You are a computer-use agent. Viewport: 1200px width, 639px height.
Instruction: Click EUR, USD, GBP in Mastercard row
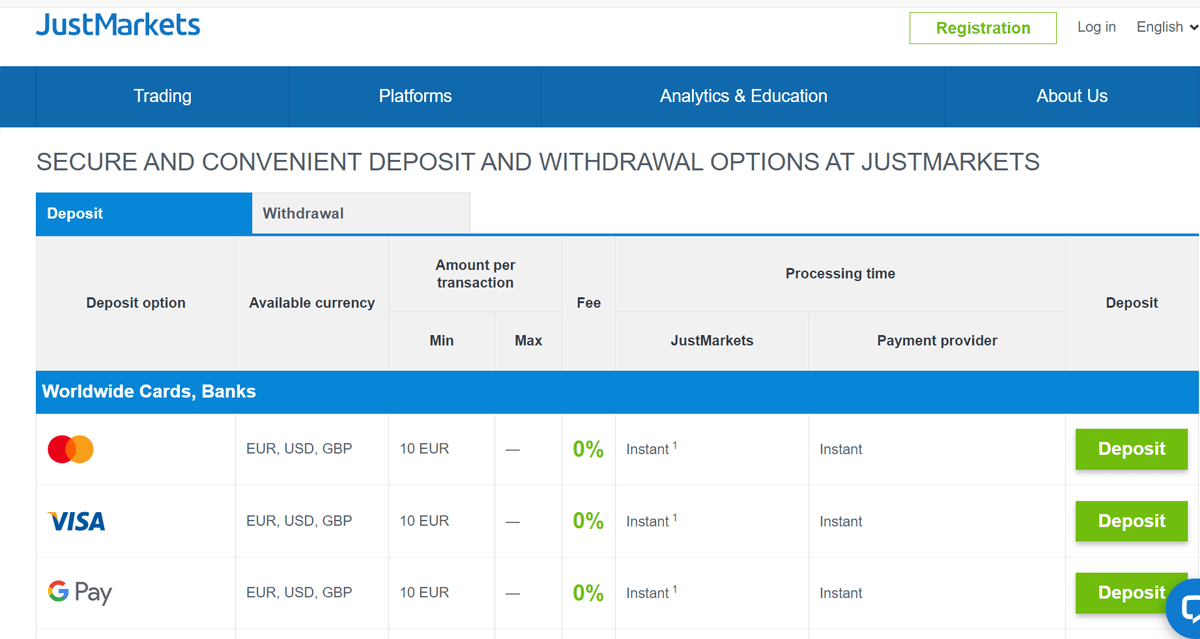(x=299, y=449)
